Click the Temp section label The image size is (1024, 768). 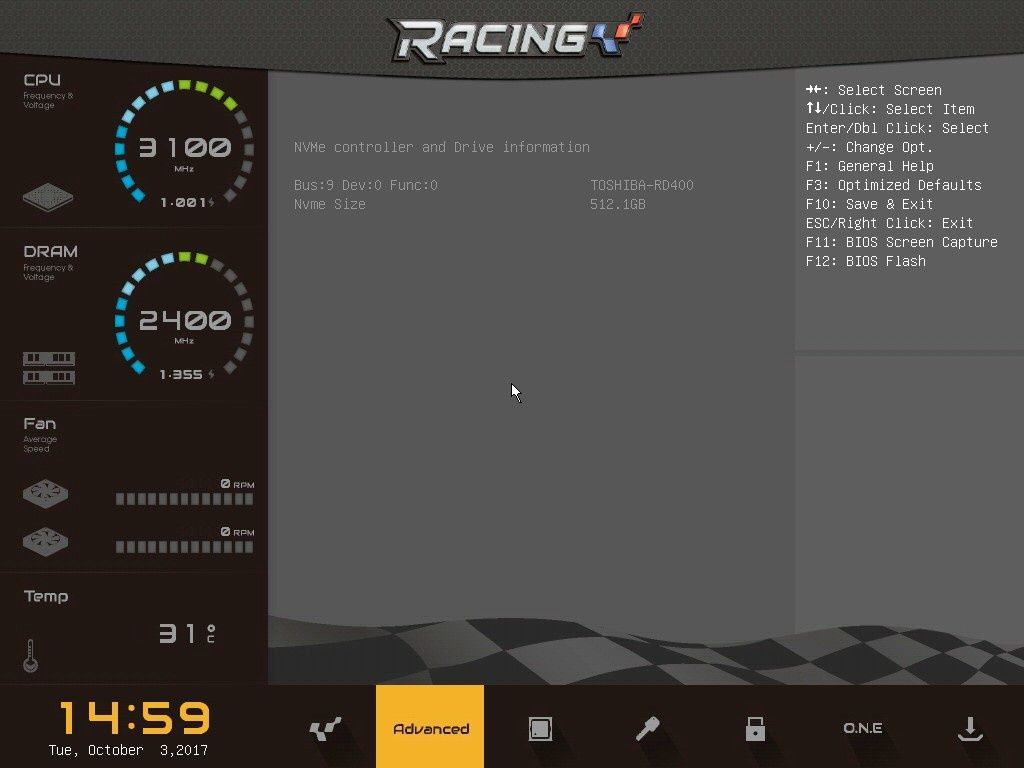[46, 596]
